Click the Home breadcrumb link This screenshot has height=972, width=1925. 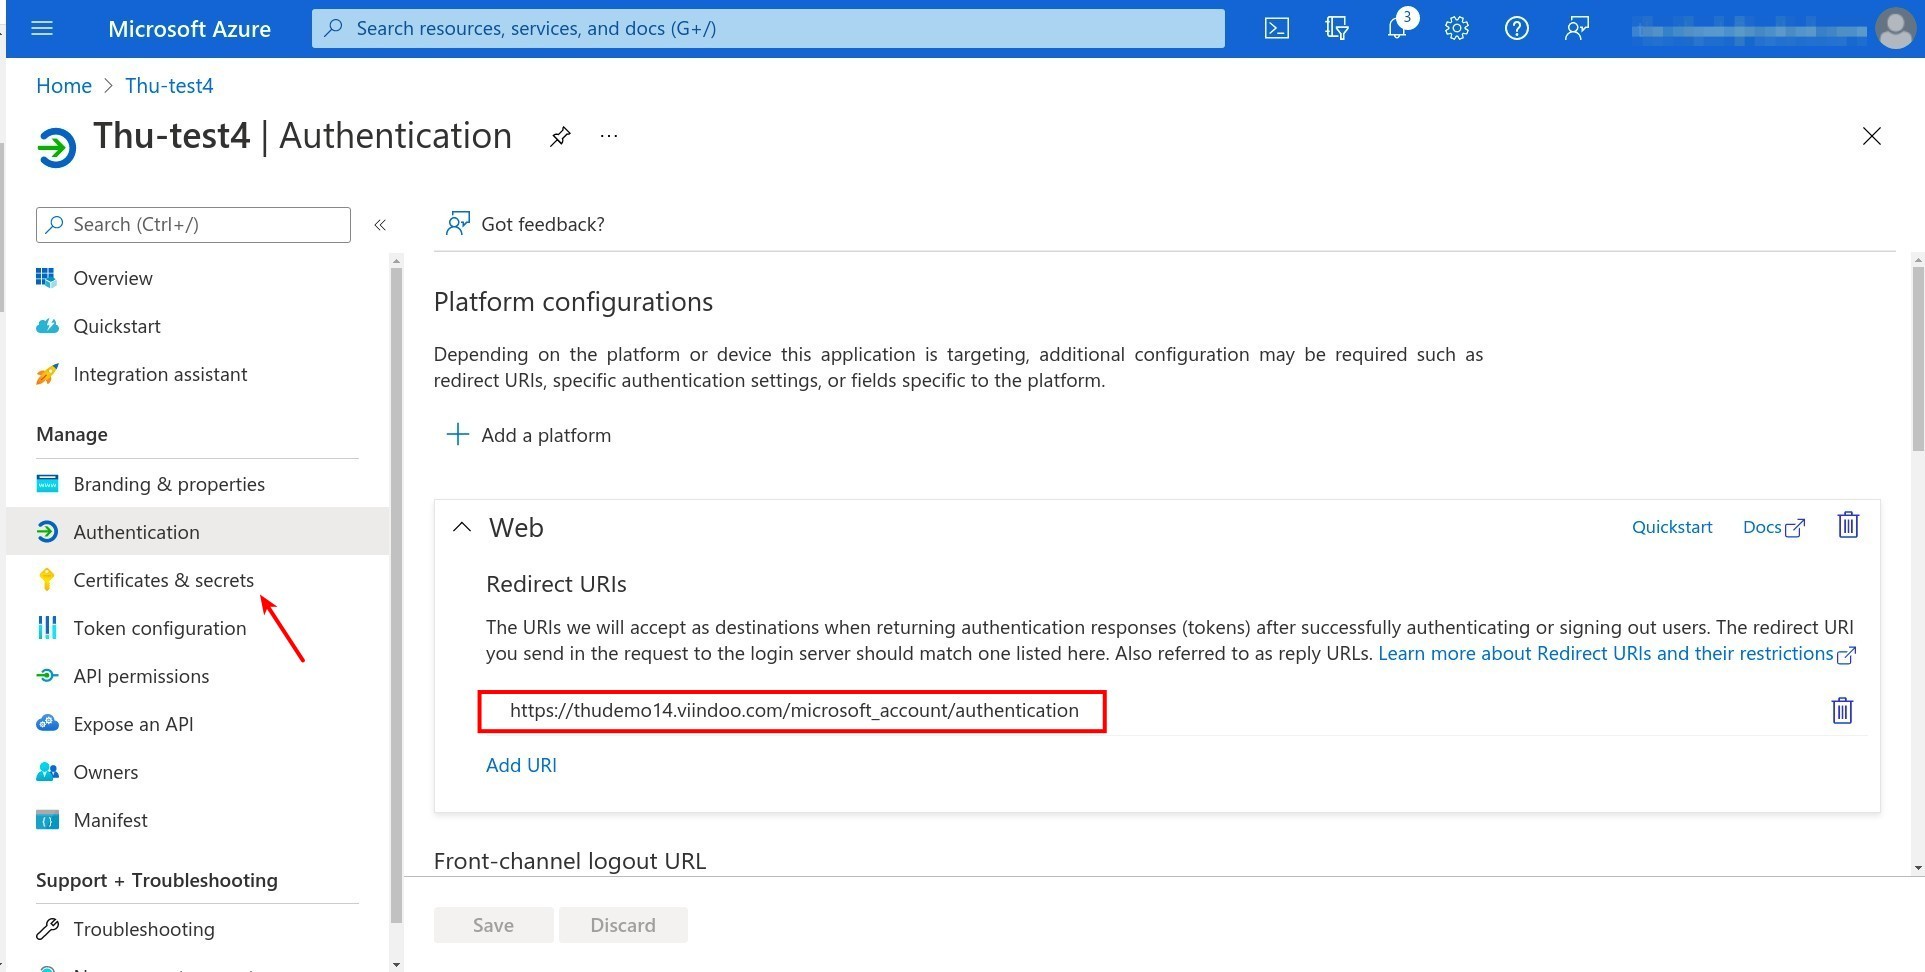pos(64,86)
